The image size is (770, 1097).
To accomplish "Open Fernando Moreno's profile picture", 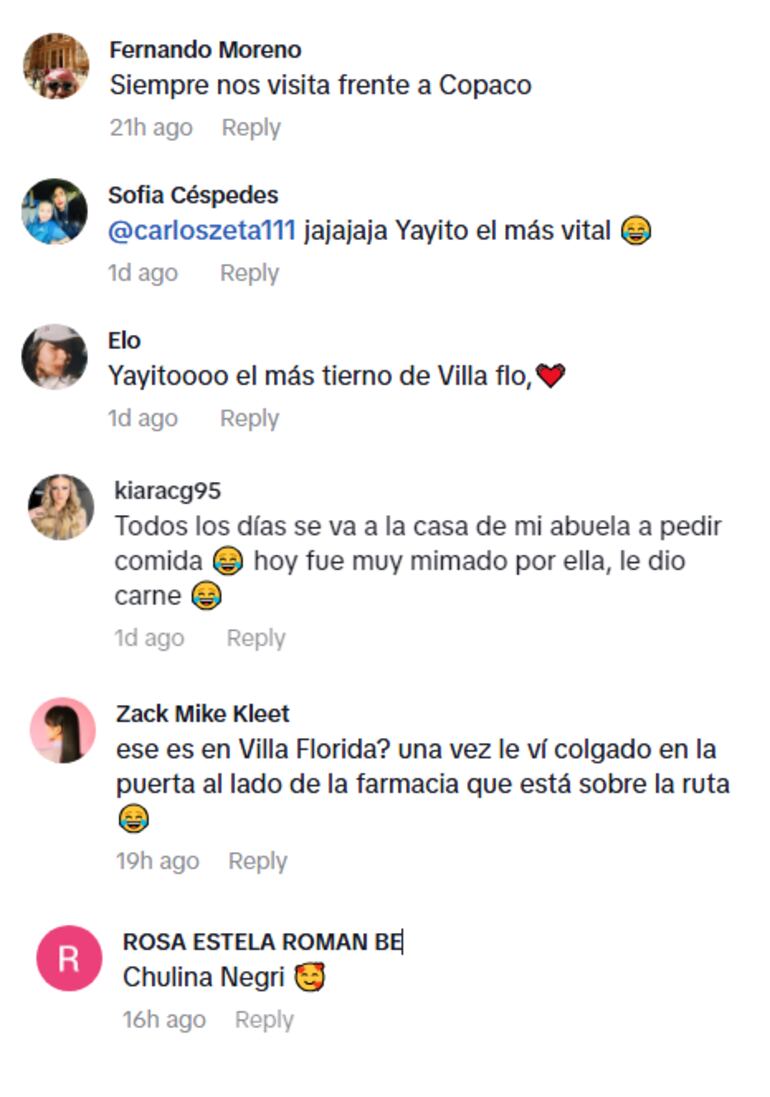I will (56, 66).
